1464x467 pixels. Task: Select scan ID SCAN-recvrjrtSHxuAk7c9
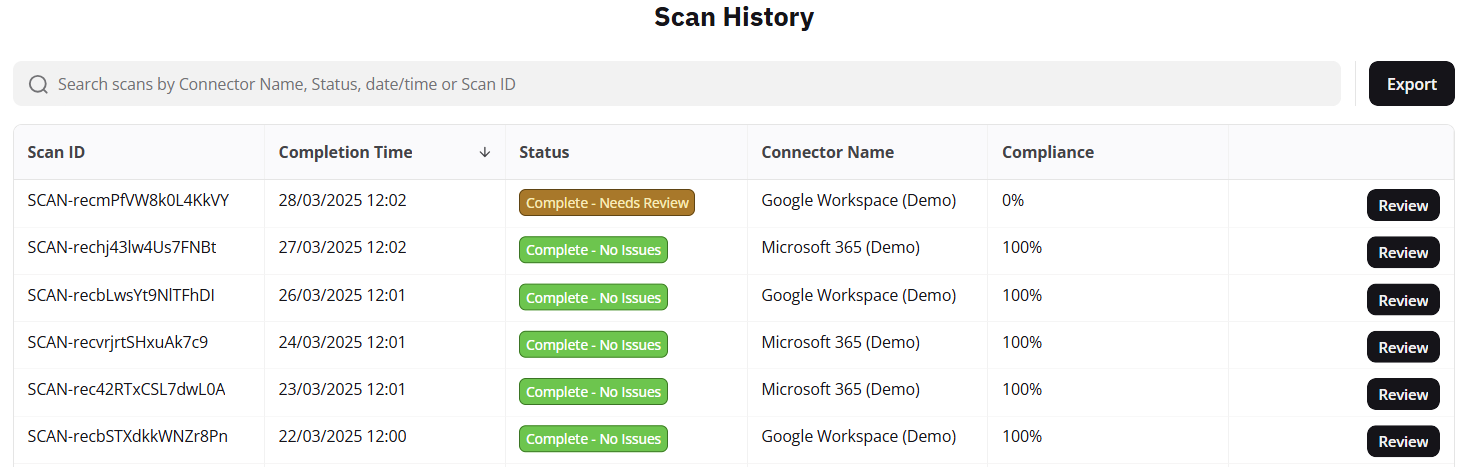tap(118, 342)
